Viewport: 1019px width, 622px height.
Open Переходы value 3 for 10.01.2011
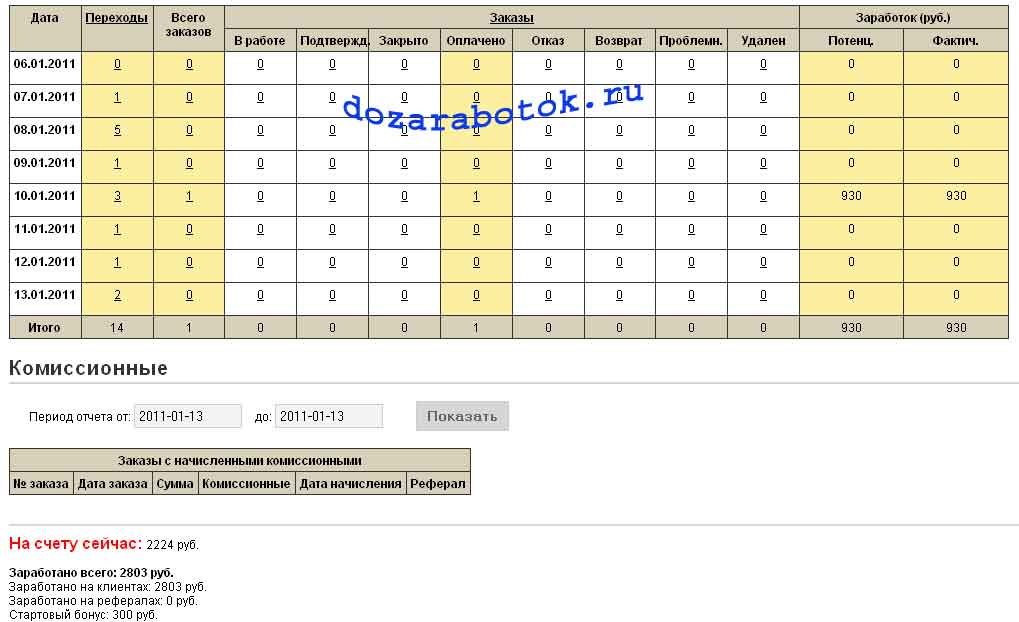[x=117, y=196]
